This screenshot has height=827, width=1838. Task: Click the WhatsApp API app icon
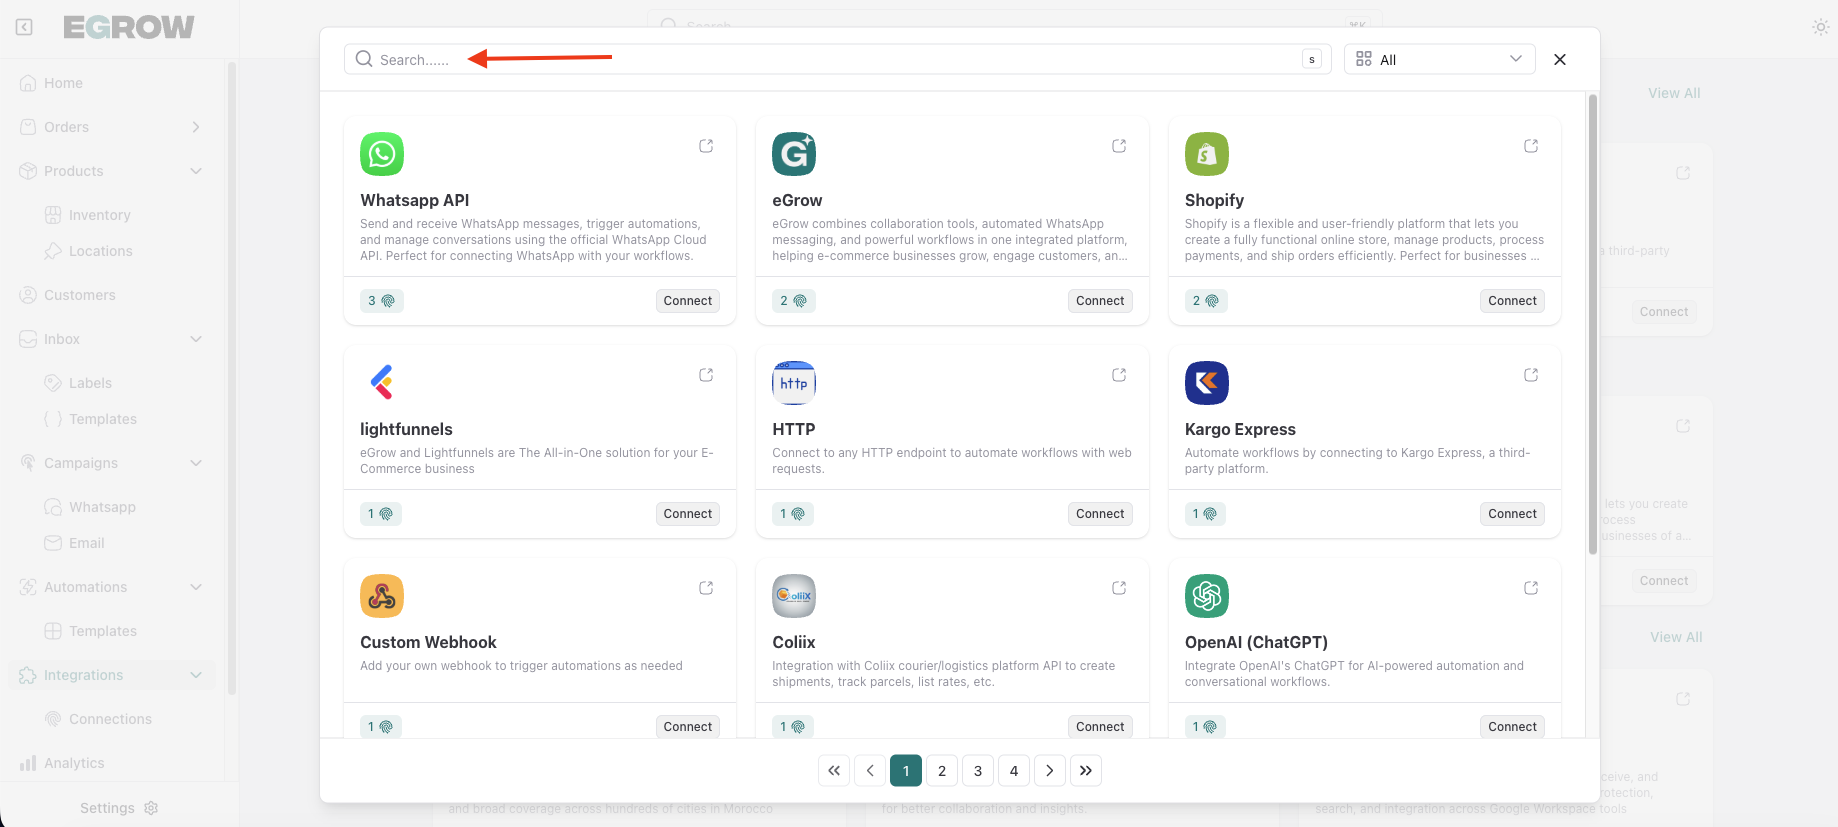point(381,154)
